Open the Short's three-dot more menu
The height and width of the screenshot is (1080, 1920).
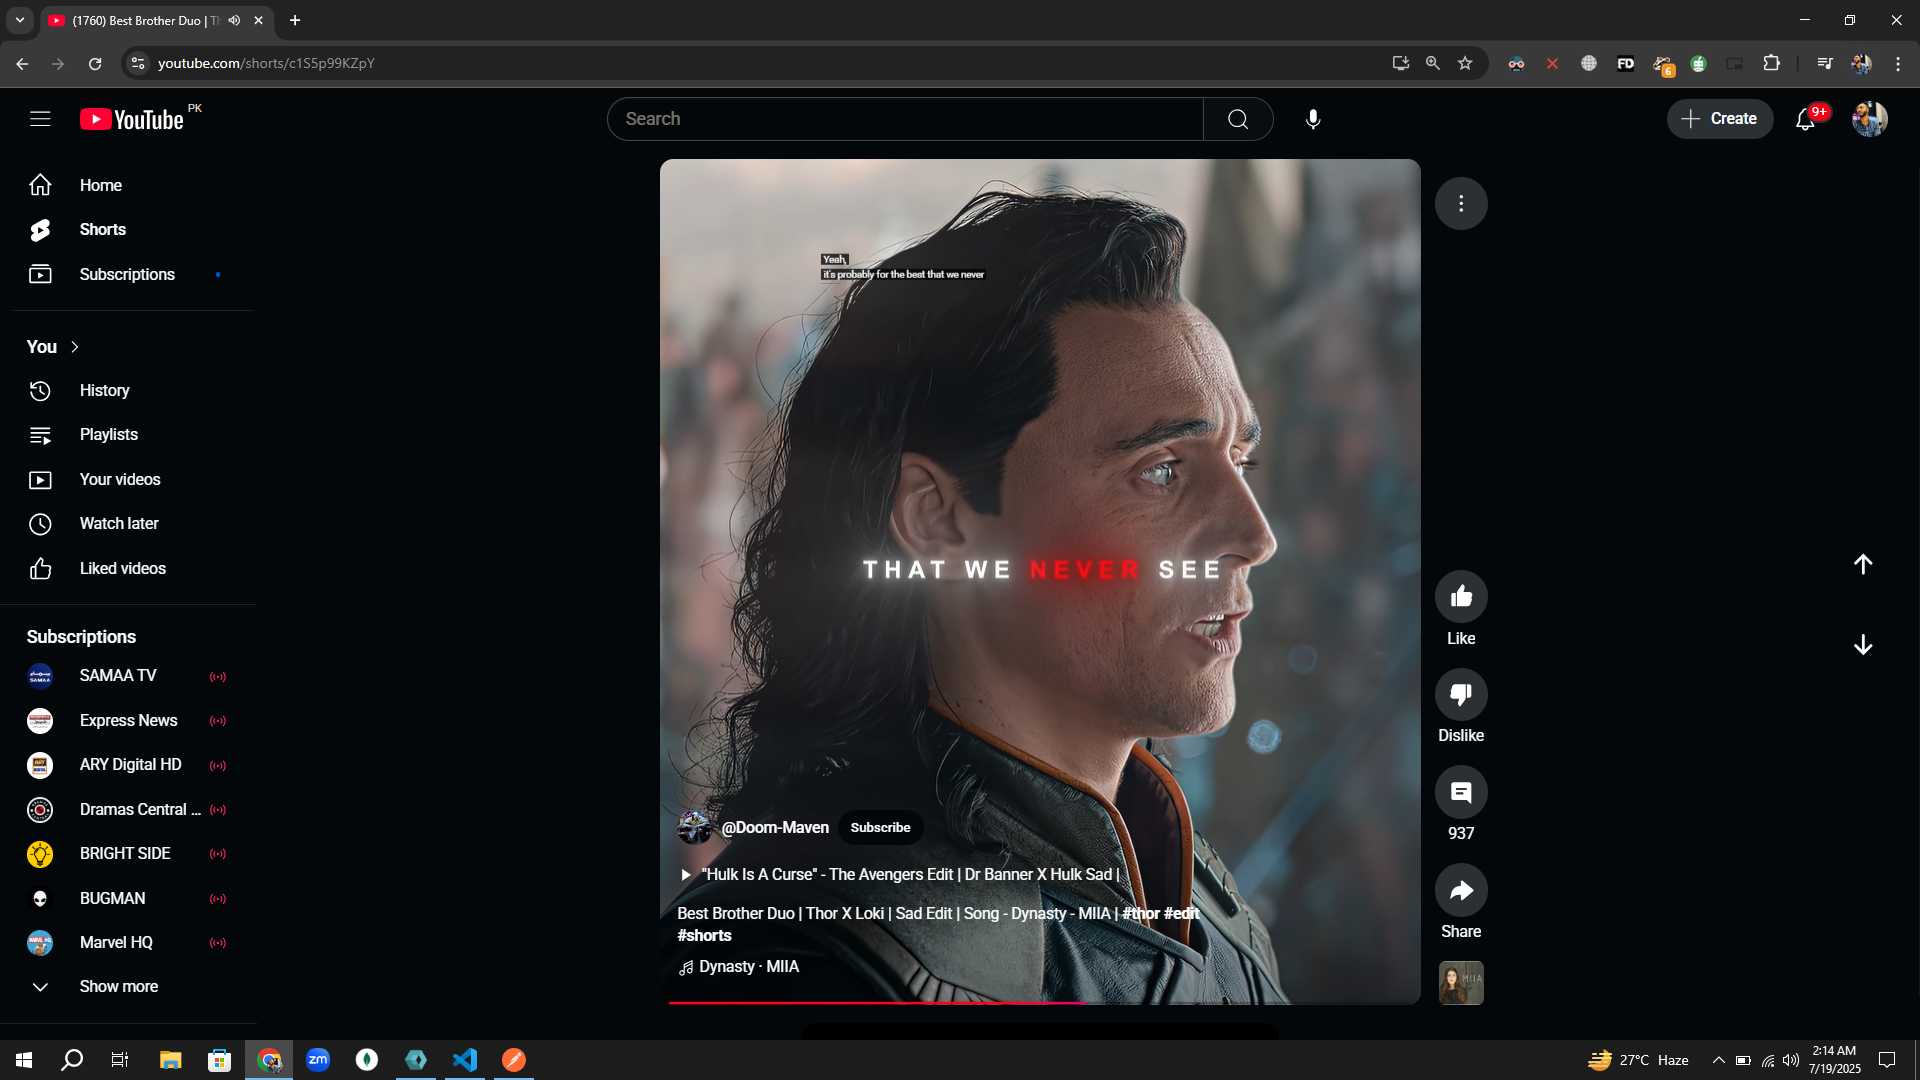click(1461, 204)
